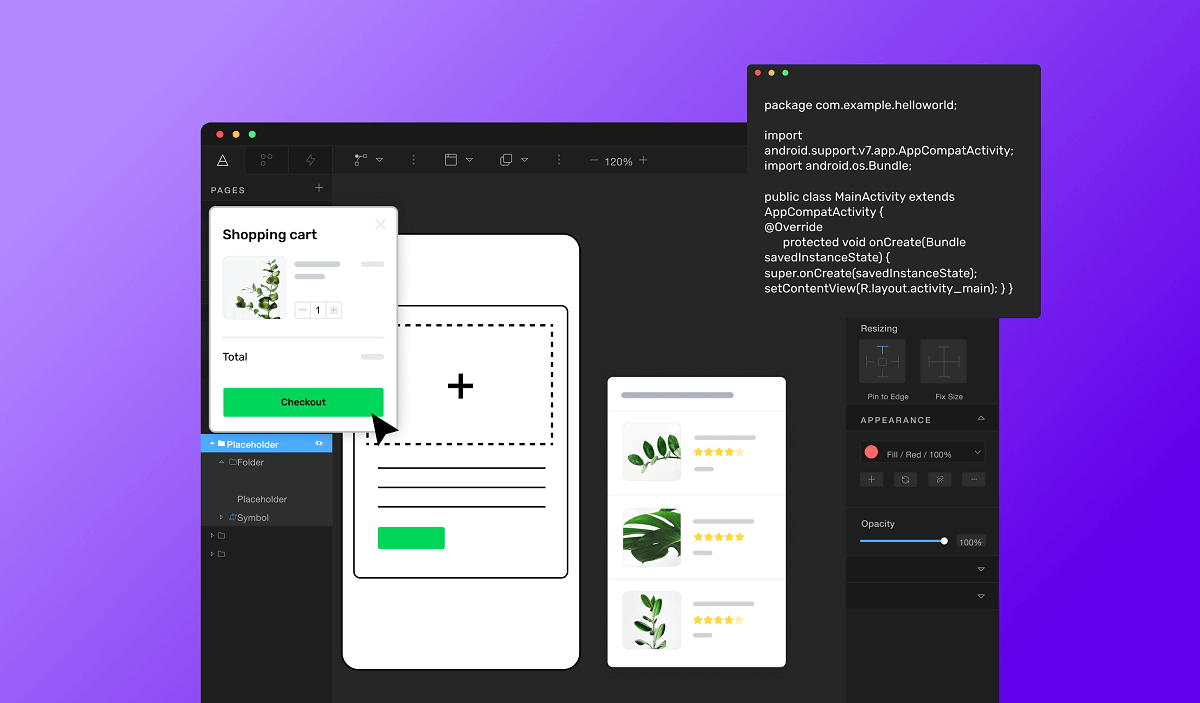The width and height of the screenshot is (1200, 703).
Task: Click the Opacity slider handle
Action: pyautogui.click(x=944, y=541)
